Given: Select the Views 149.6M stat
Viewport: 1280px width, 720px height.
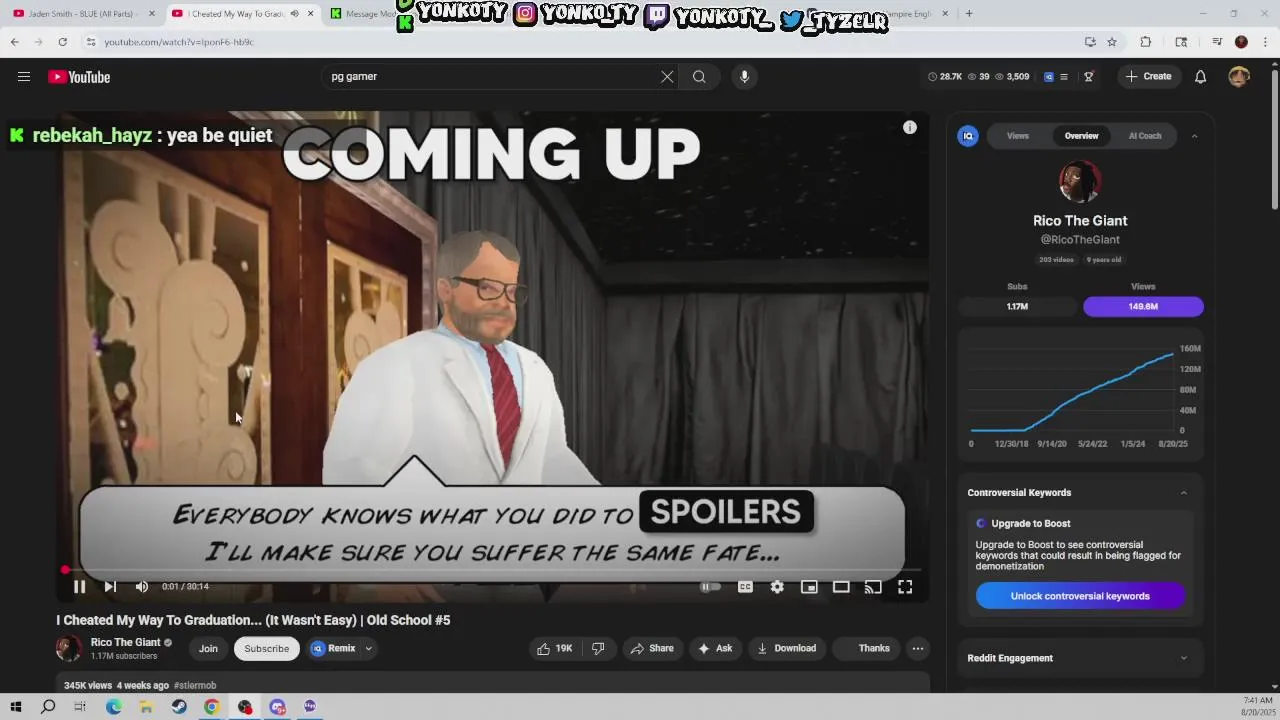Looking at the screenshot, I should (x=1143, y=306).
